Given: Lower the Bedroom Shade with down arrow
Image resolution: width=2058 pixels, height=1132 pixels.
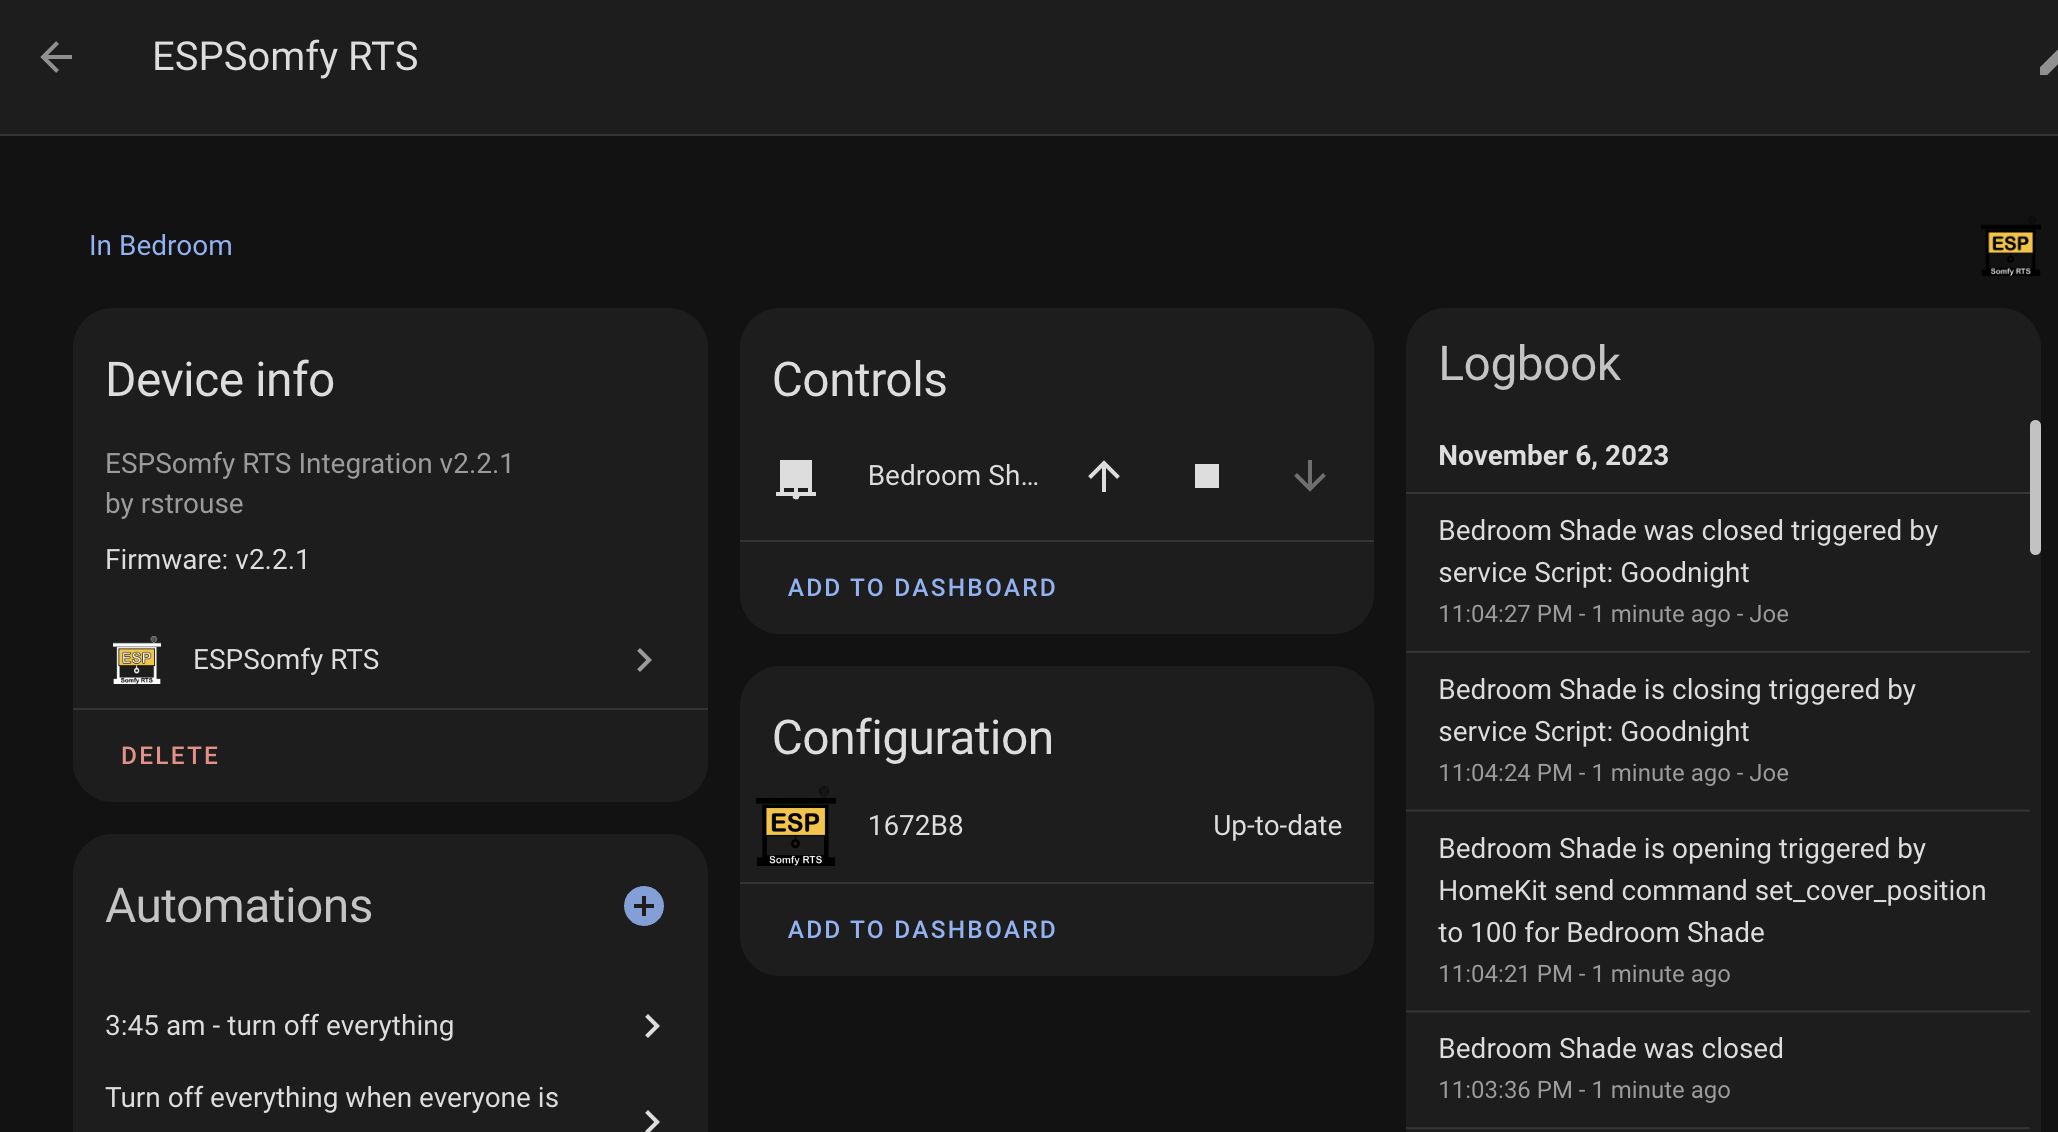Looking at the screenshot, I should click(x=1308, y=476).
